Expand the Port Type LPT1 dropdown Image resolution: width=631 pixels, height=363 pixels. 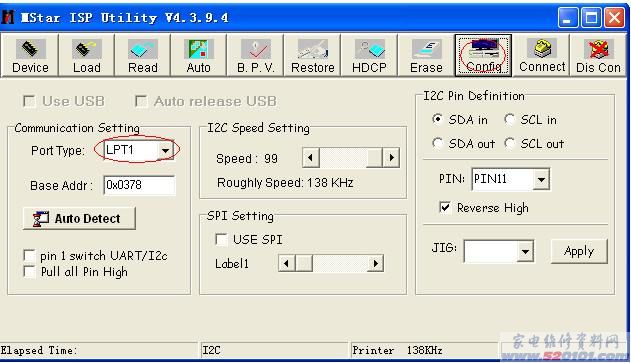coord(165,151)
